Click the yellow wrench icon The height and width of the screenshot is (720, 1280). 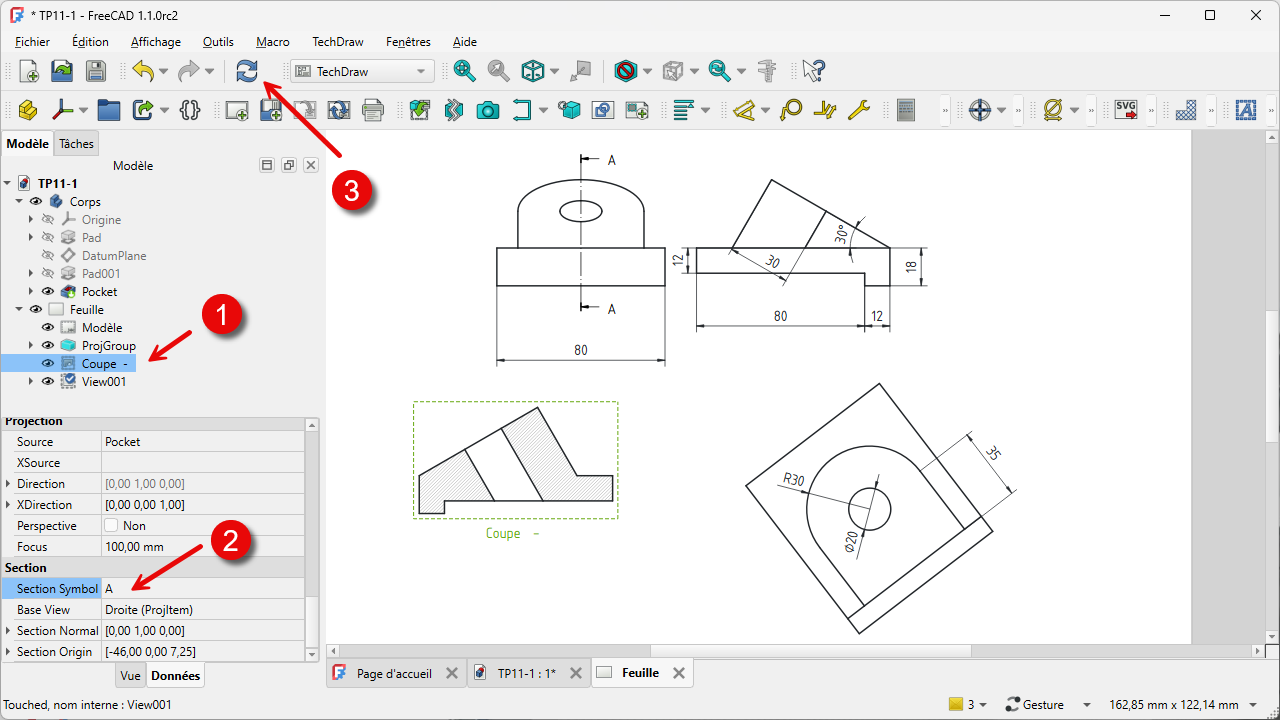click(x=858, y=110)
